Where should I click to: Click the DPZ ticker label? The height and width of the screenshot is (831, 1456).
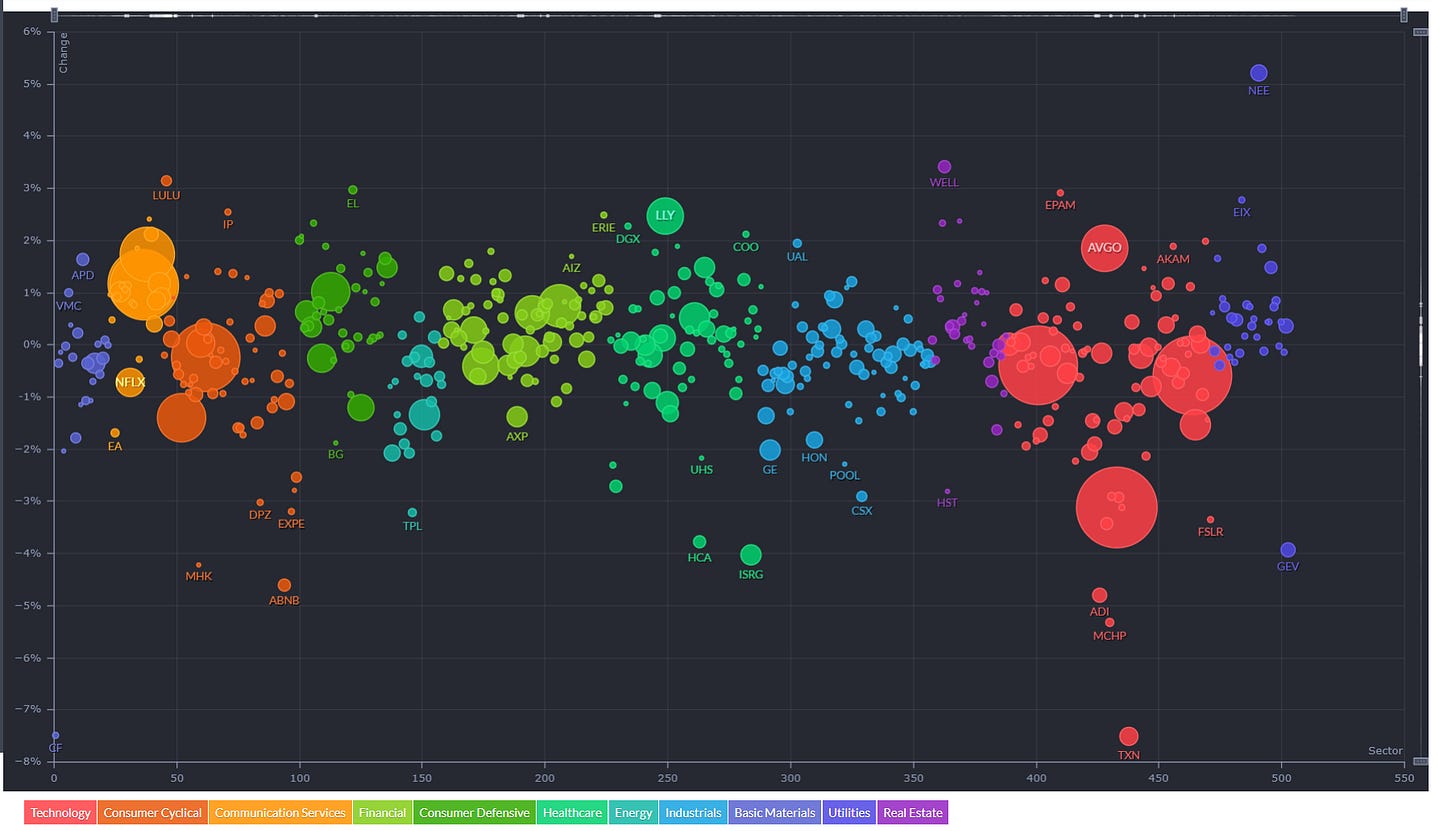tap(260, 515)
